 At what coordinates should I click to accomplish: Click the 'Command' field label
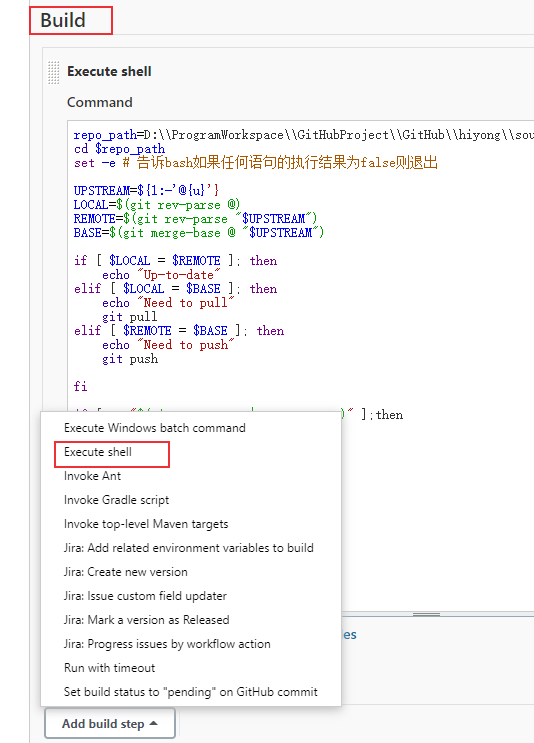(x=100, y=102)
